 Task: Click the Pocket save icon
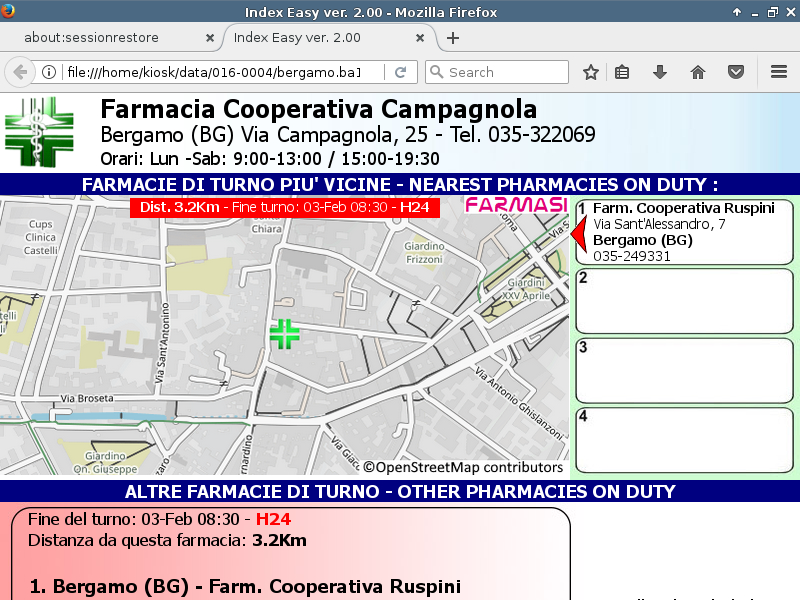pyautogui.click(x=735, y=72)
